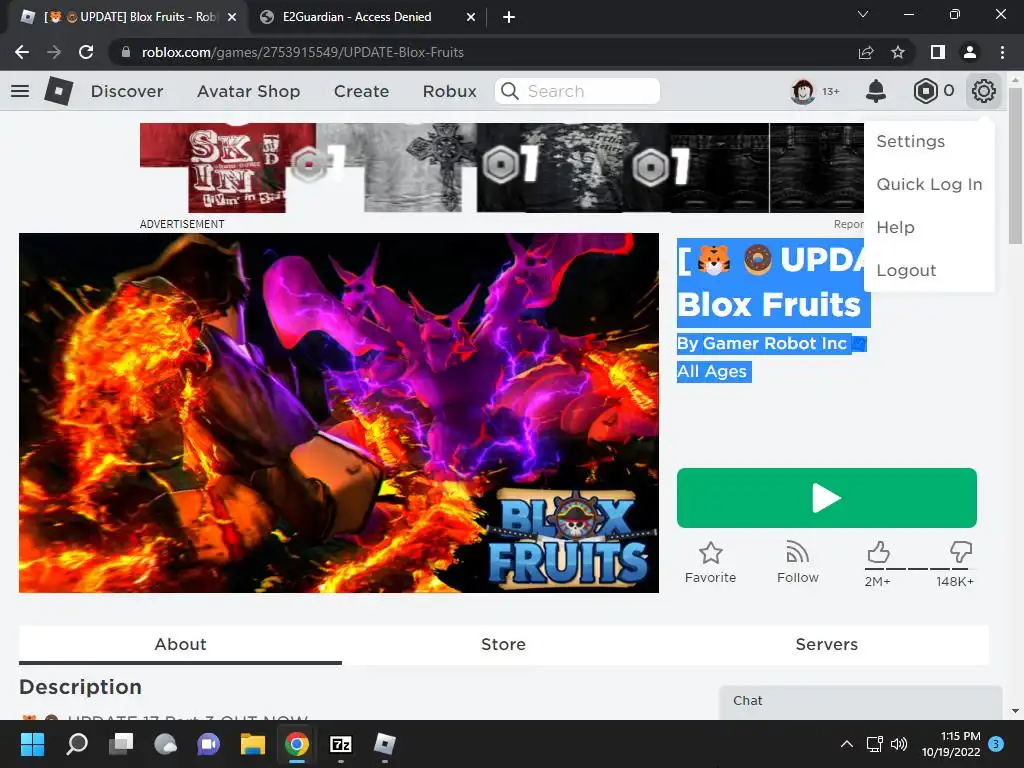The height and width of the screenshot is (768, 1024).
Task: Switch to the Store tab
Action: [x=503, y=645]
